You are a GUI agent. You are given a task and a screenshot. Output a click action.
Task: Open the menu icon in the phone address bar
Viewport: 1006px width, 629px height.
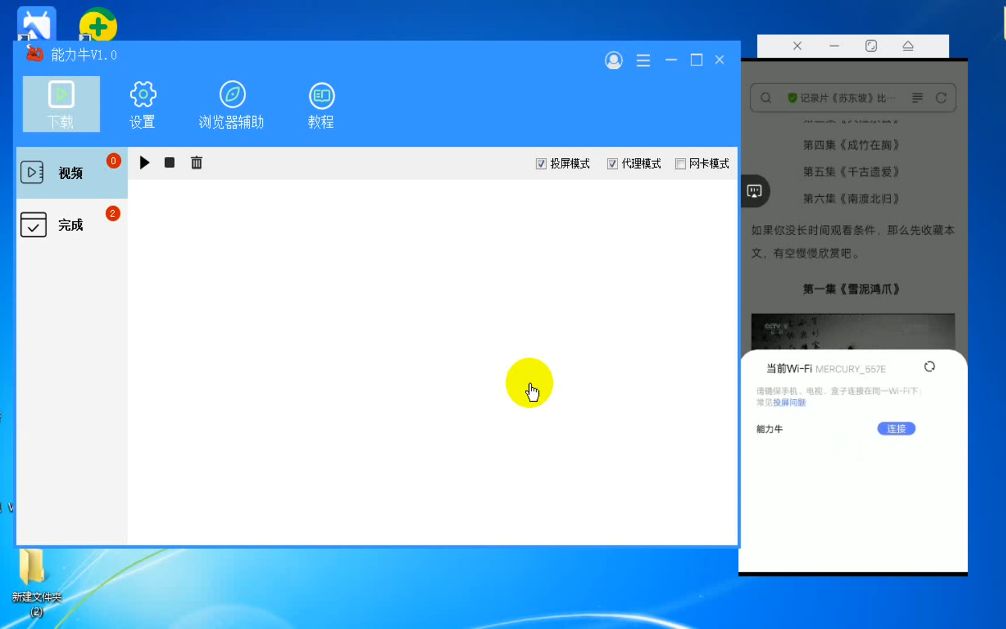917,98
